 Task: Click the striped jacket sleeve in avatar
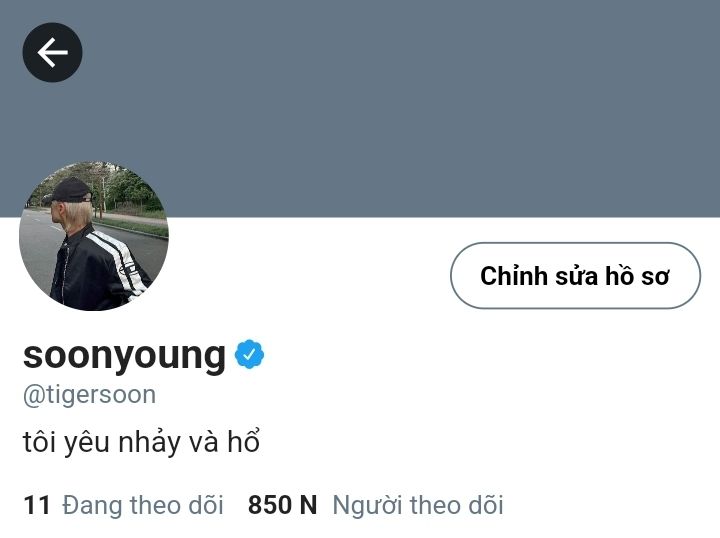(x=117, y=262)
